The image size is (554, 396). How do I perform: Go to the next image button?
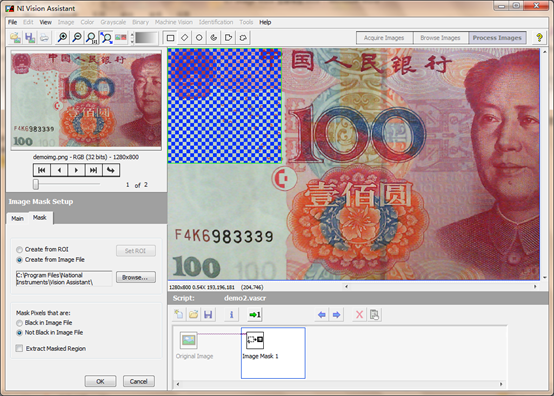pyautogui.click(x=76, y=170)
